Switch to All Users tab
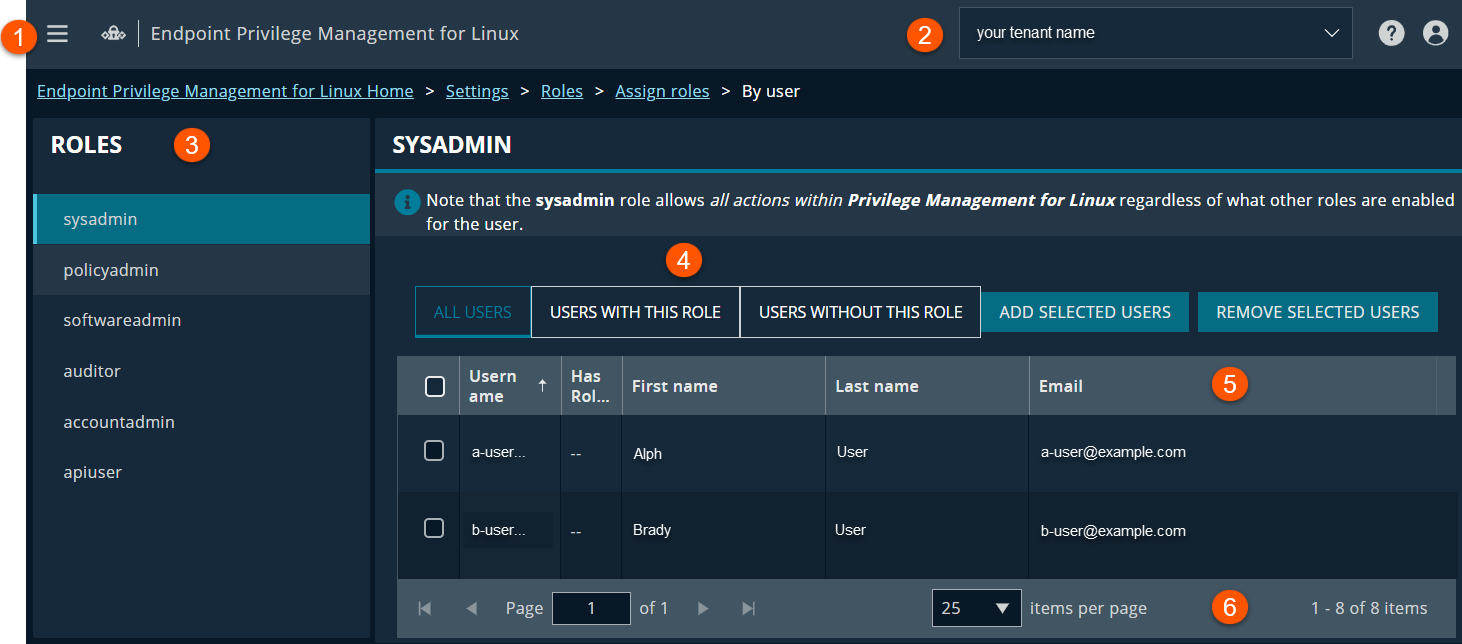1462x644 pixels. click(473, 312)
